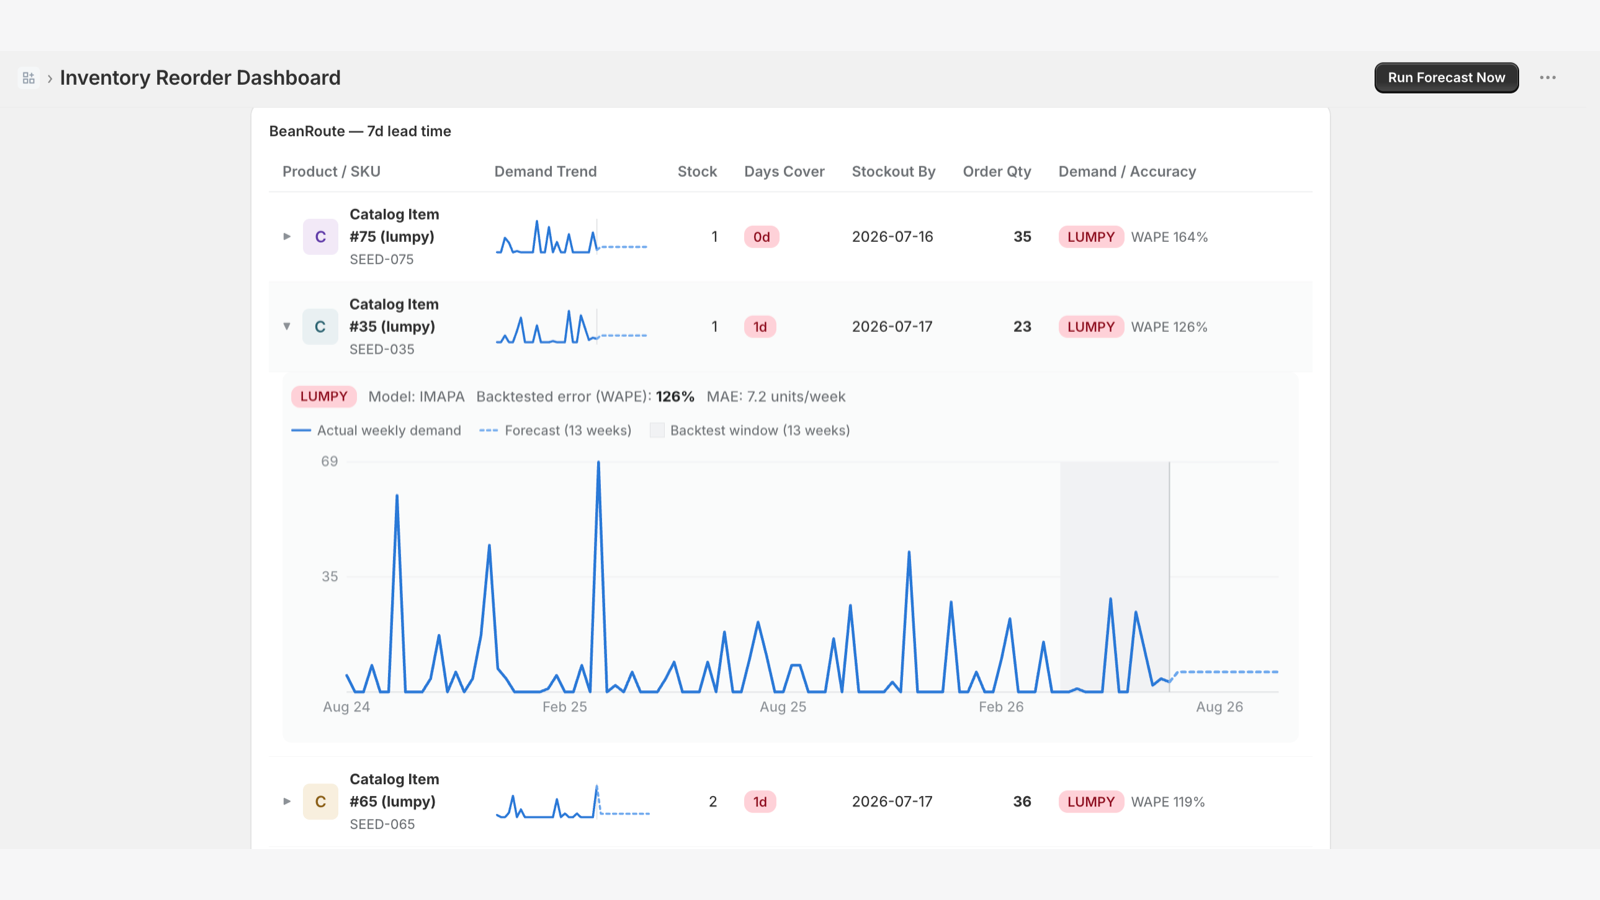
Task: Click the tallest demand peak in chart
Action: point(598,463)
